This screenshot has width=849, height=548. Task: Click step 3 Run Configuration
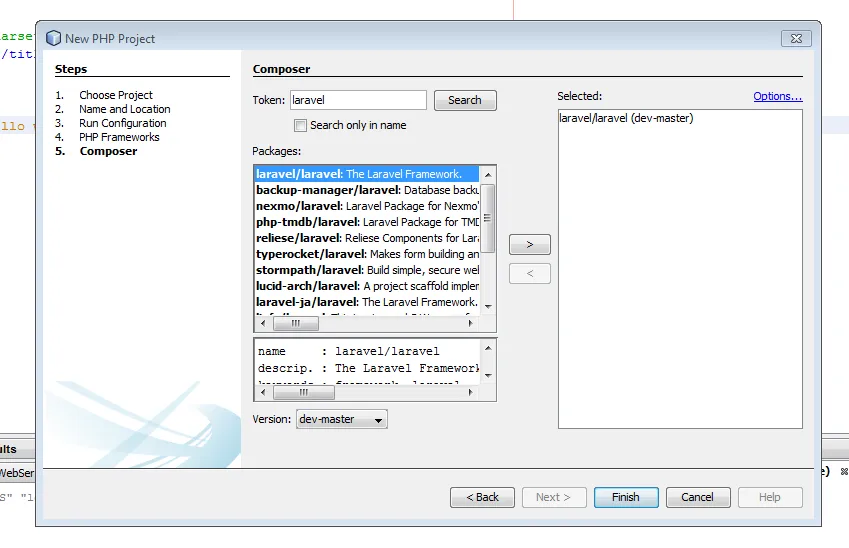pyautogui.click(x=122, y=123)
